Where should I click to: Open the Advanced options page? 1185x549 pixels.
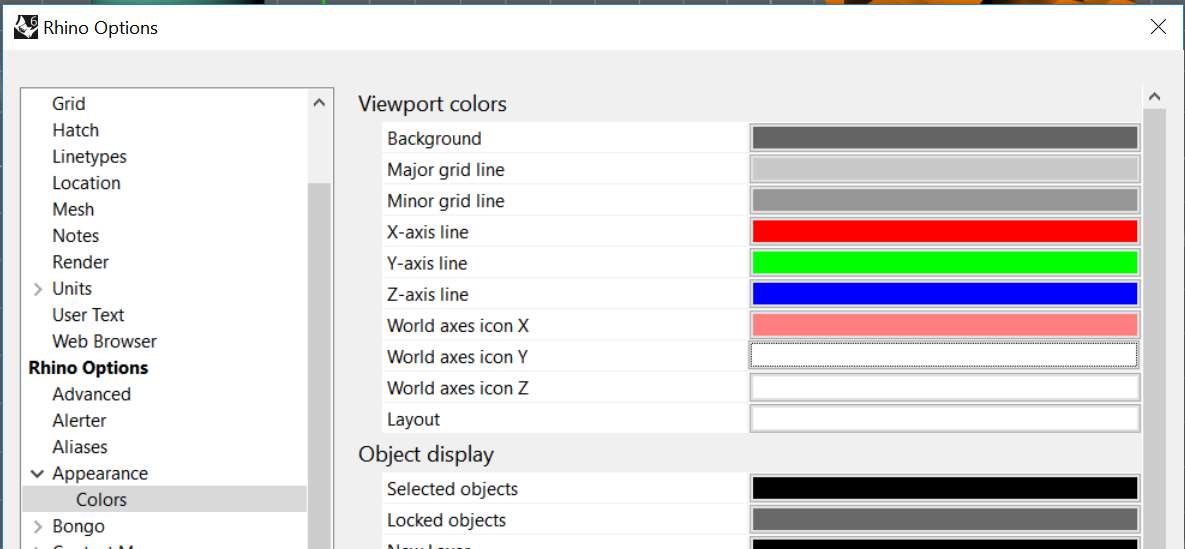click(x=91, y=394)
